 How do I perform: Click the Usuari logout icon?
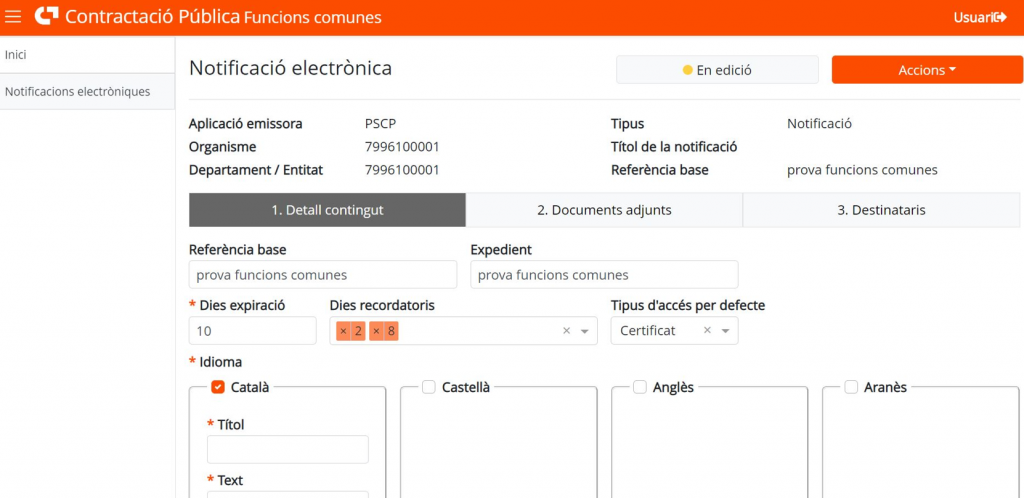click(1000, 17)
